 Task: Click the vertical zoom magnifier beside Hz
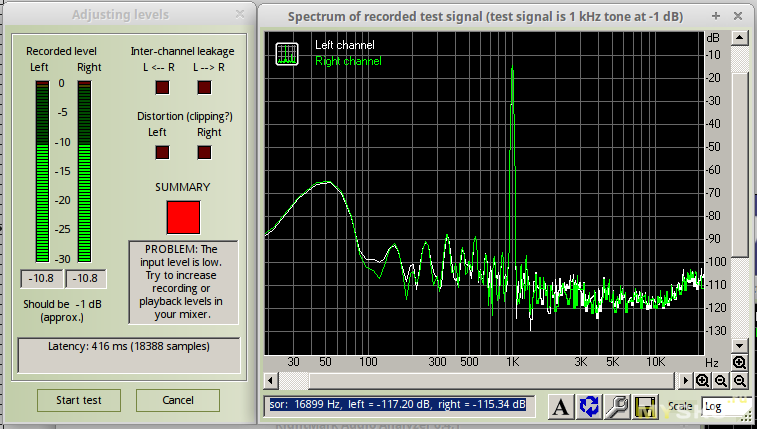pyautogui.click(x=740, y=362)
